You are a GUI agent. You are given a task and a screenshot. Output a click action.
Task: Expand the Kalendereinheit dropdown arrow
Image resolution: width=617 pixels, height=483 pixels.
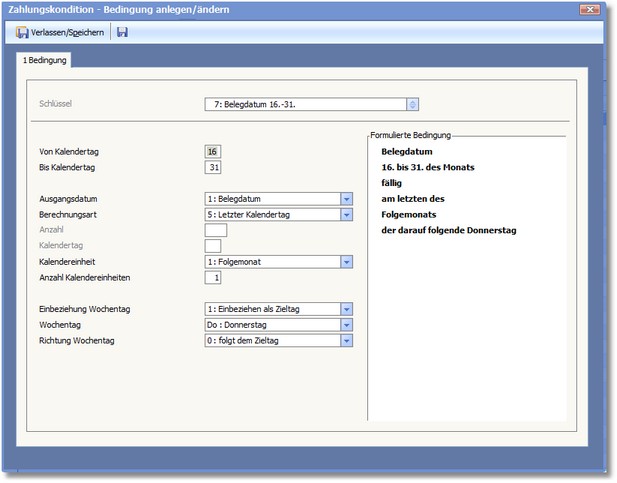tap(347, 262)
